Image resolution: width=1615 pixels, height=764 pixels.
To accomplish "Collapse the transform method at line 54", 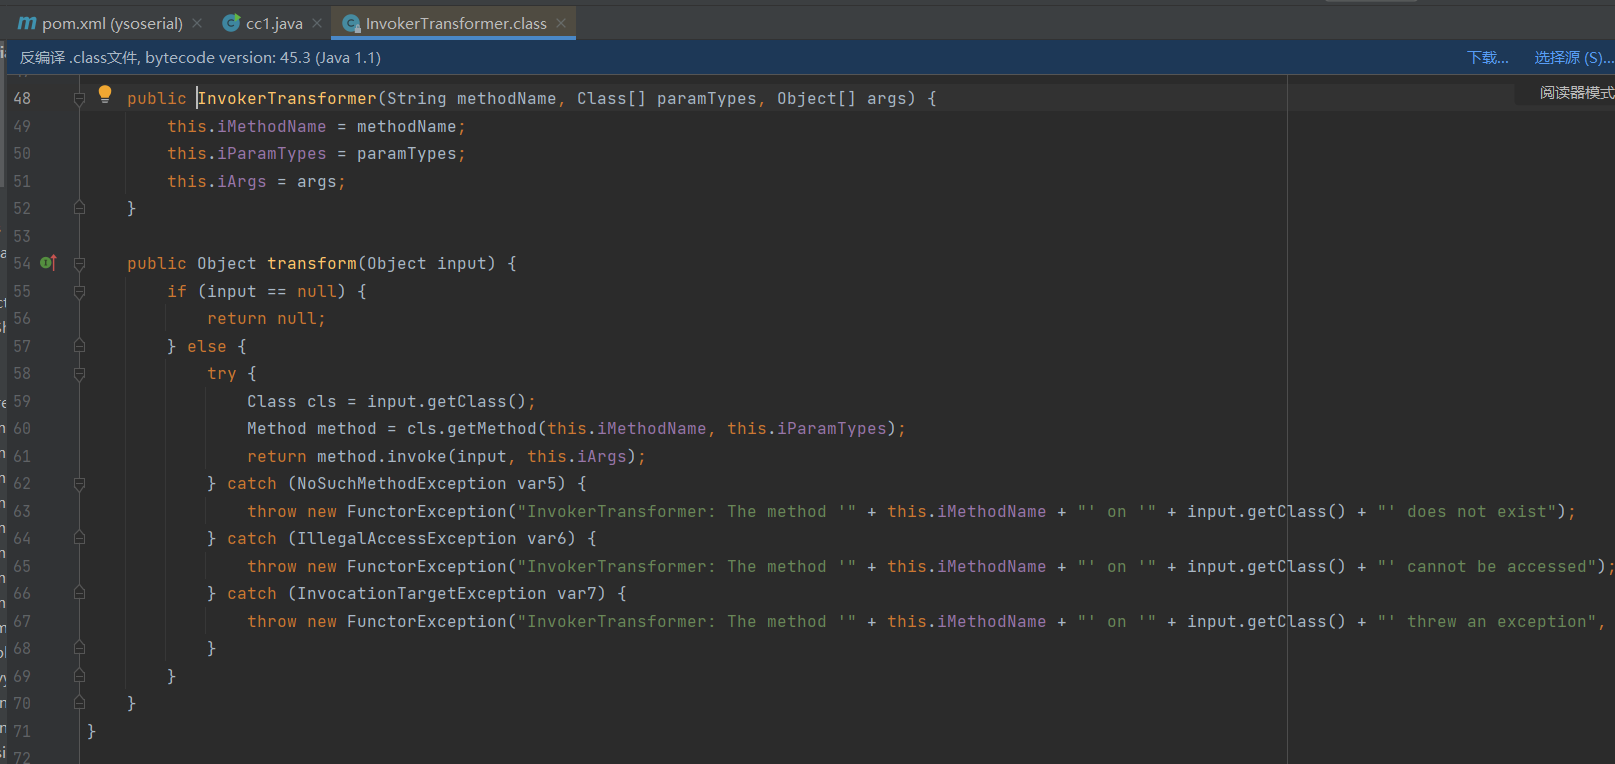I will click(79, 264).
